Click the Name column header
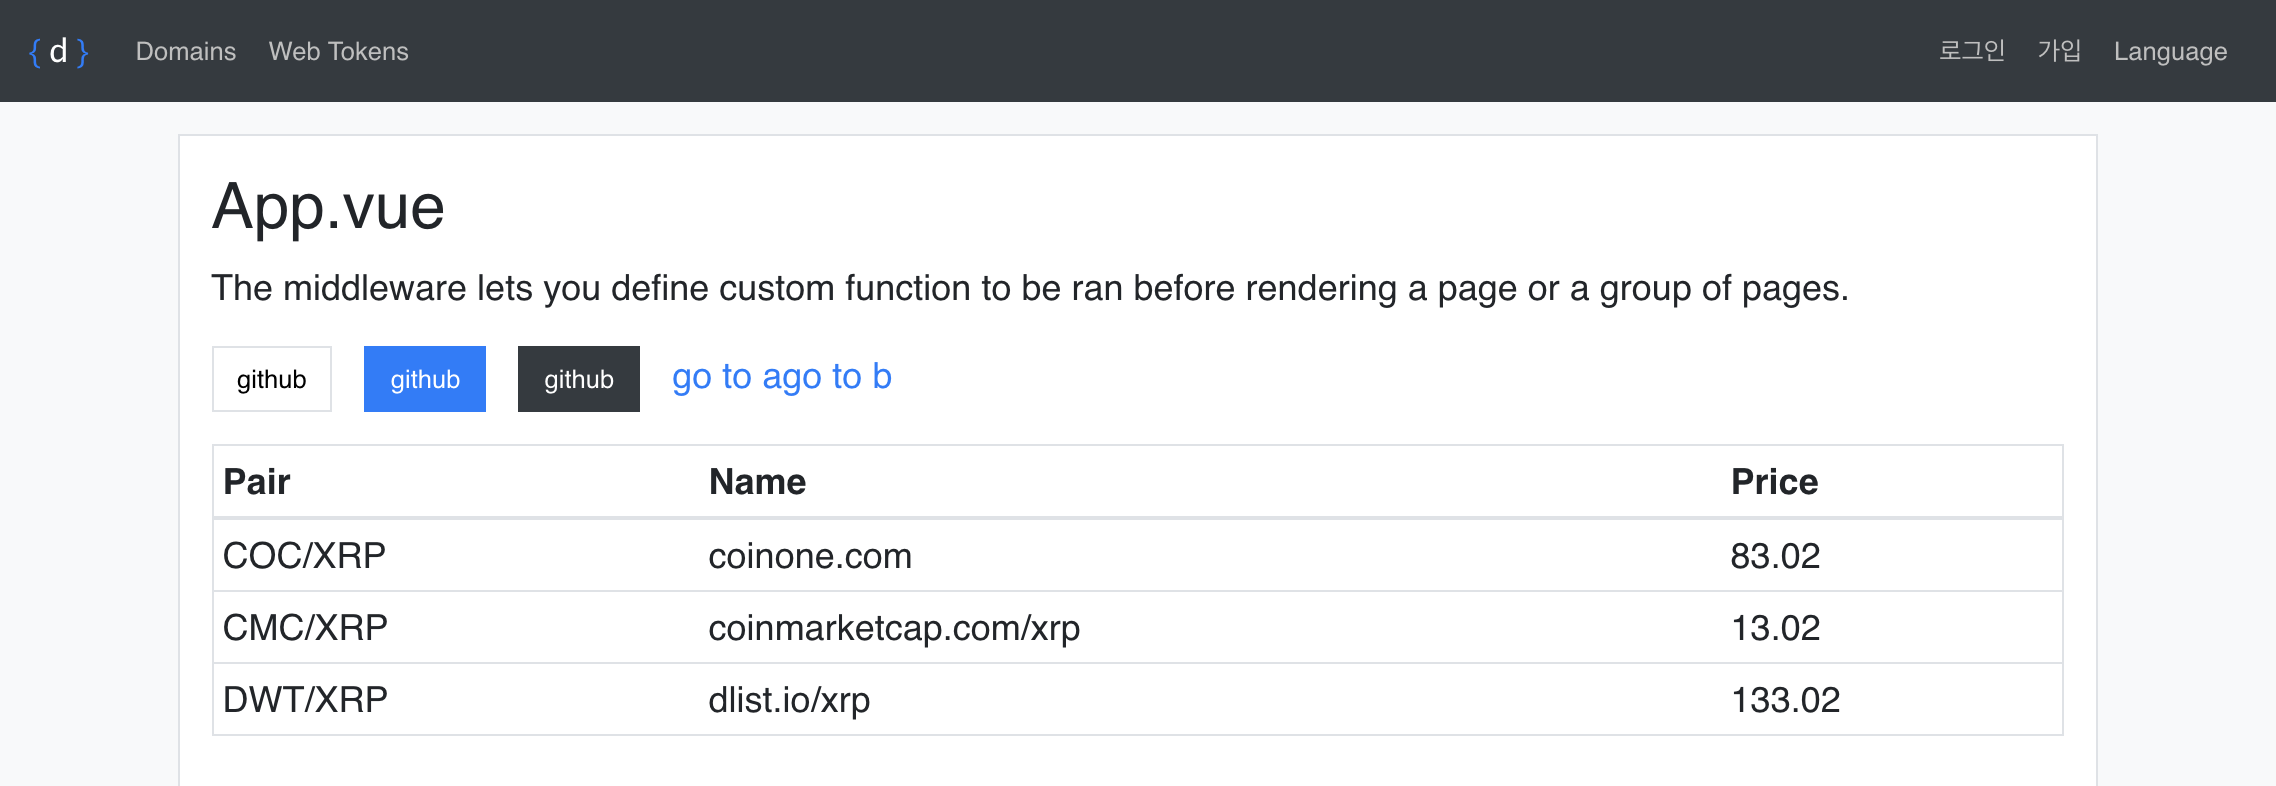 tap(757, 482)
